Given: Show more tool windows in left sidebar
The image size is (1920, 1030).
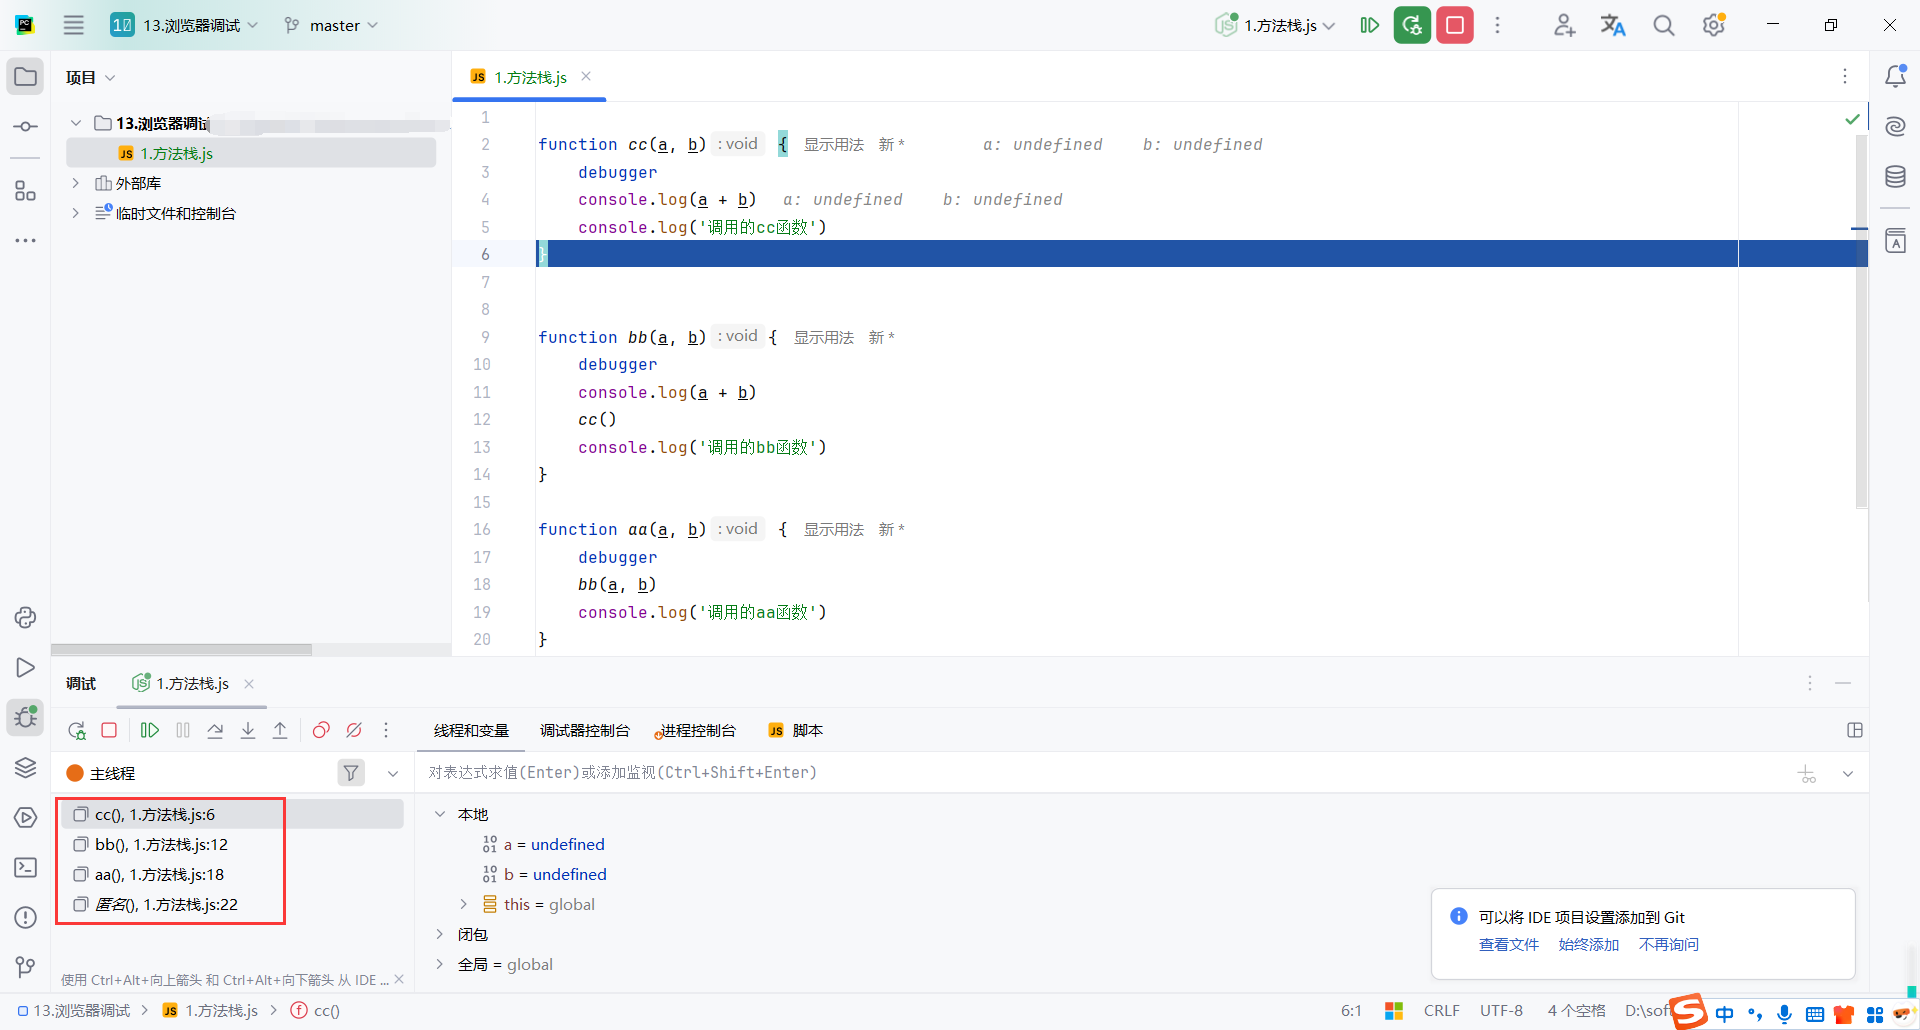Looking at the screenshot, I should coord(26,241).
